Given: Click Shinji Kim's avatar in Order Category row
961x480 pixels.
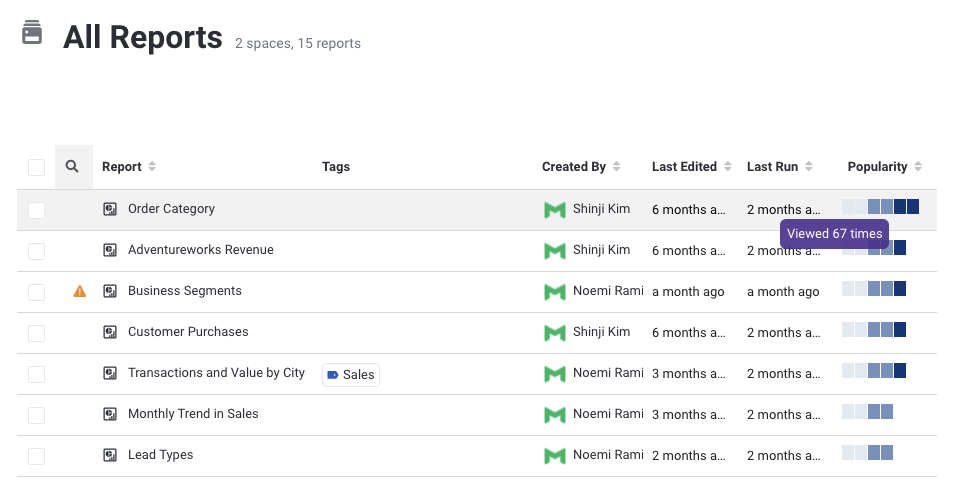Looking at the screenshot, I should 554,210.
